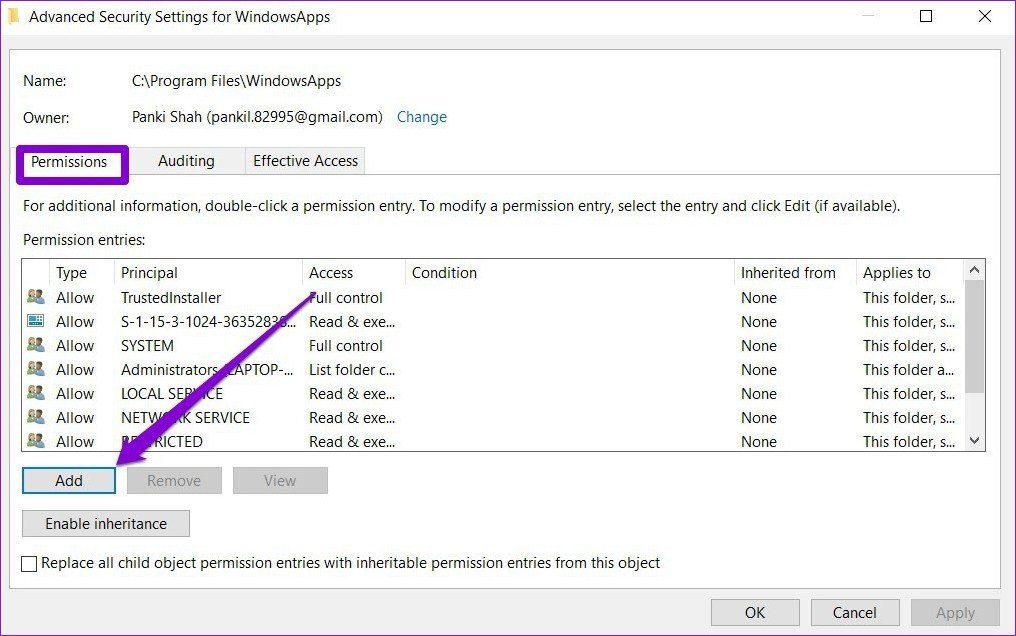Click the Cancel button
This screenshot has height=636, width=1016.
855,613
